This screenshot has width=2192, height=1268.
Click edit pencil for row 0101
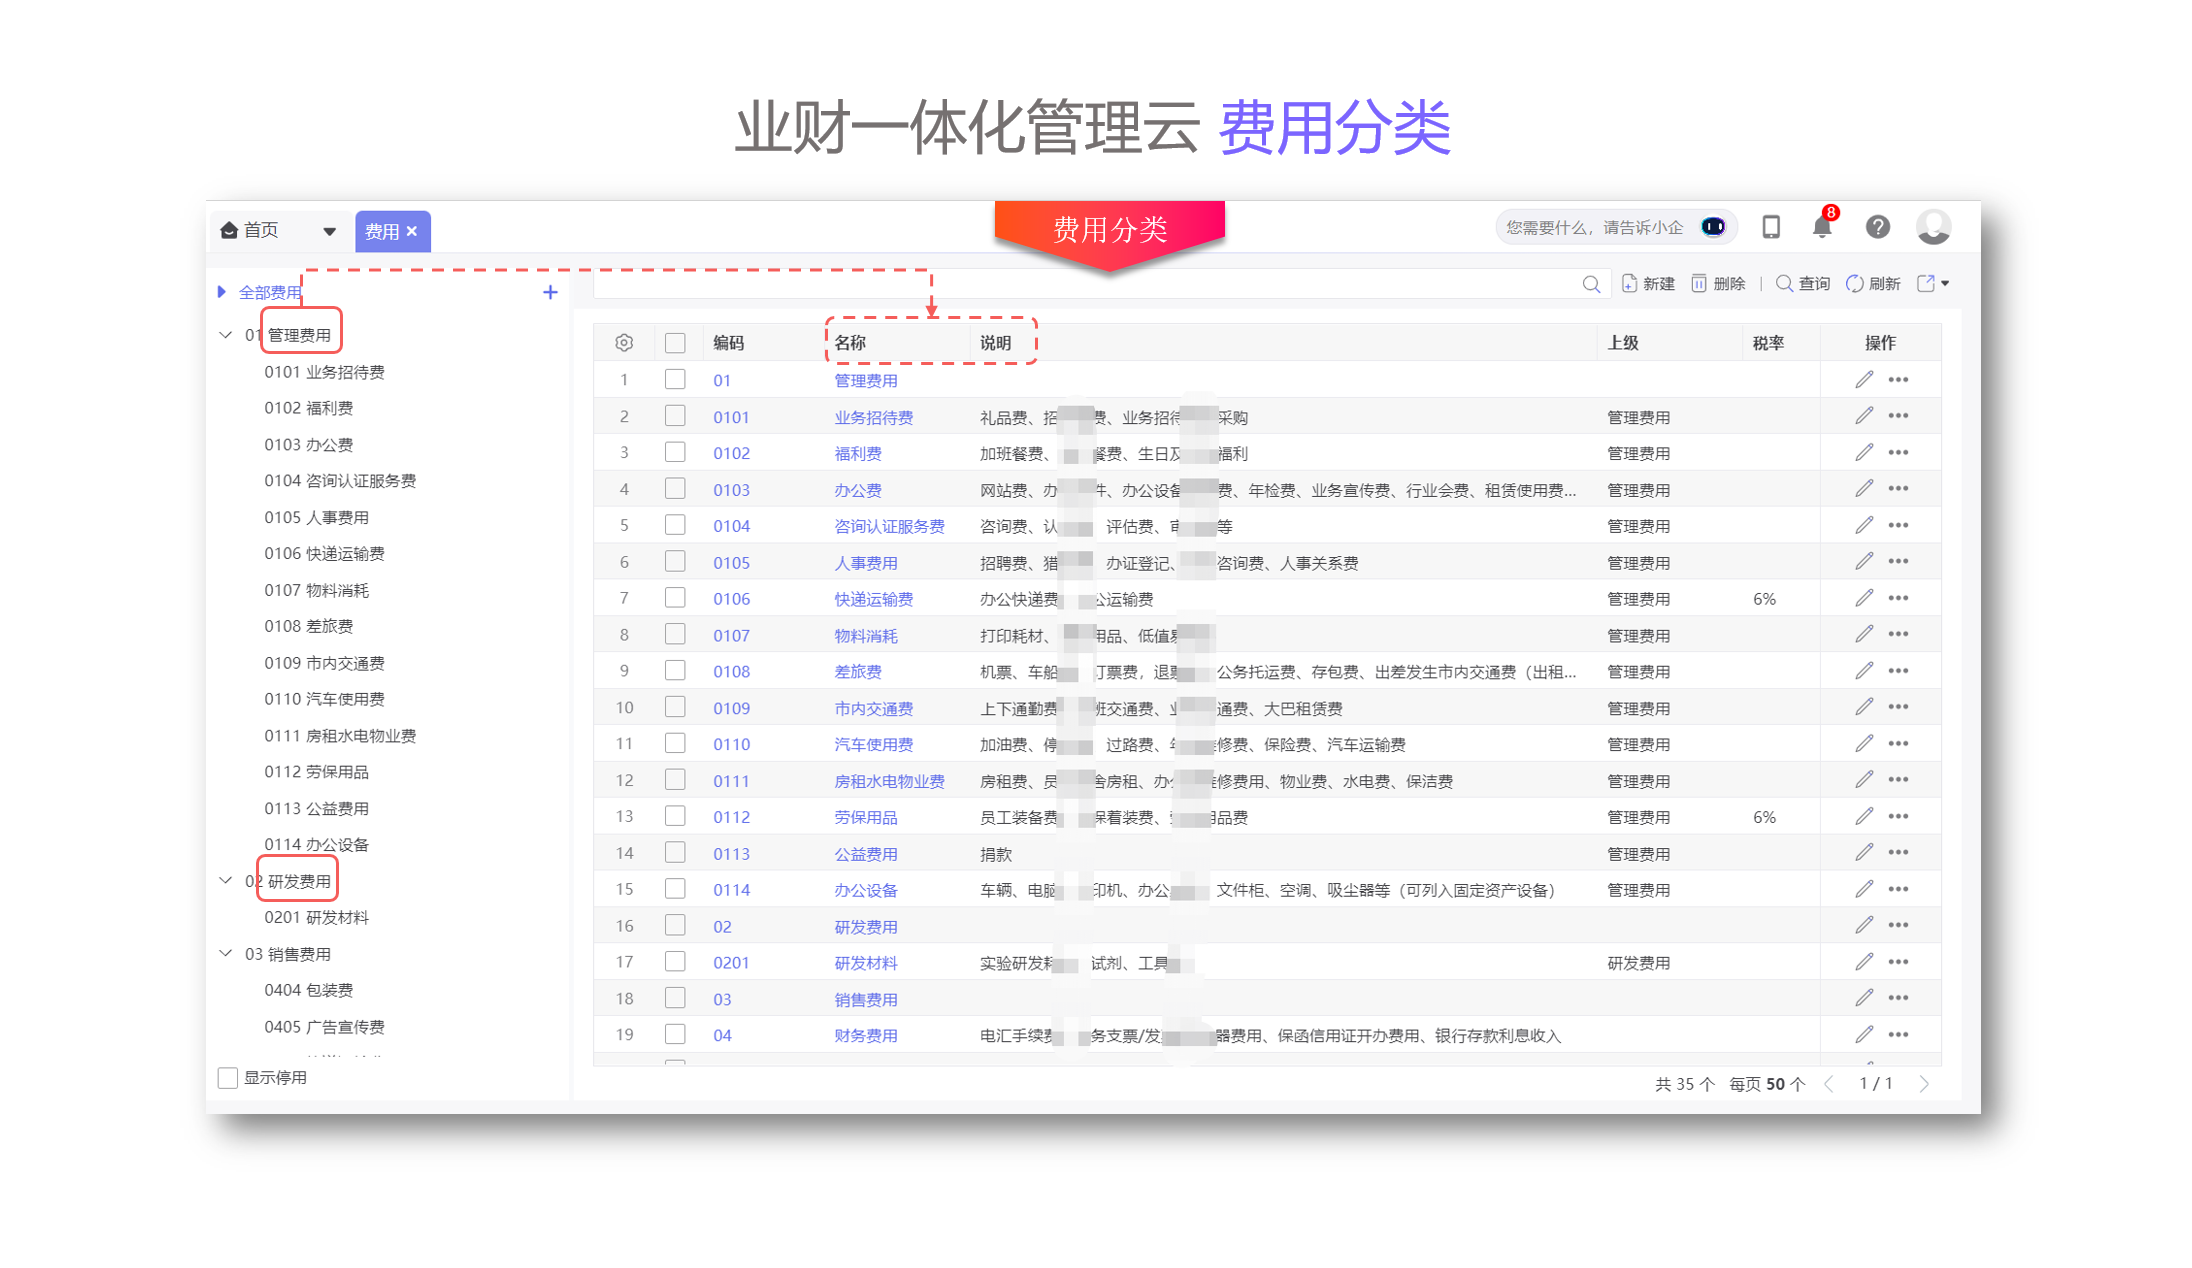click(x=1863, y=416)
